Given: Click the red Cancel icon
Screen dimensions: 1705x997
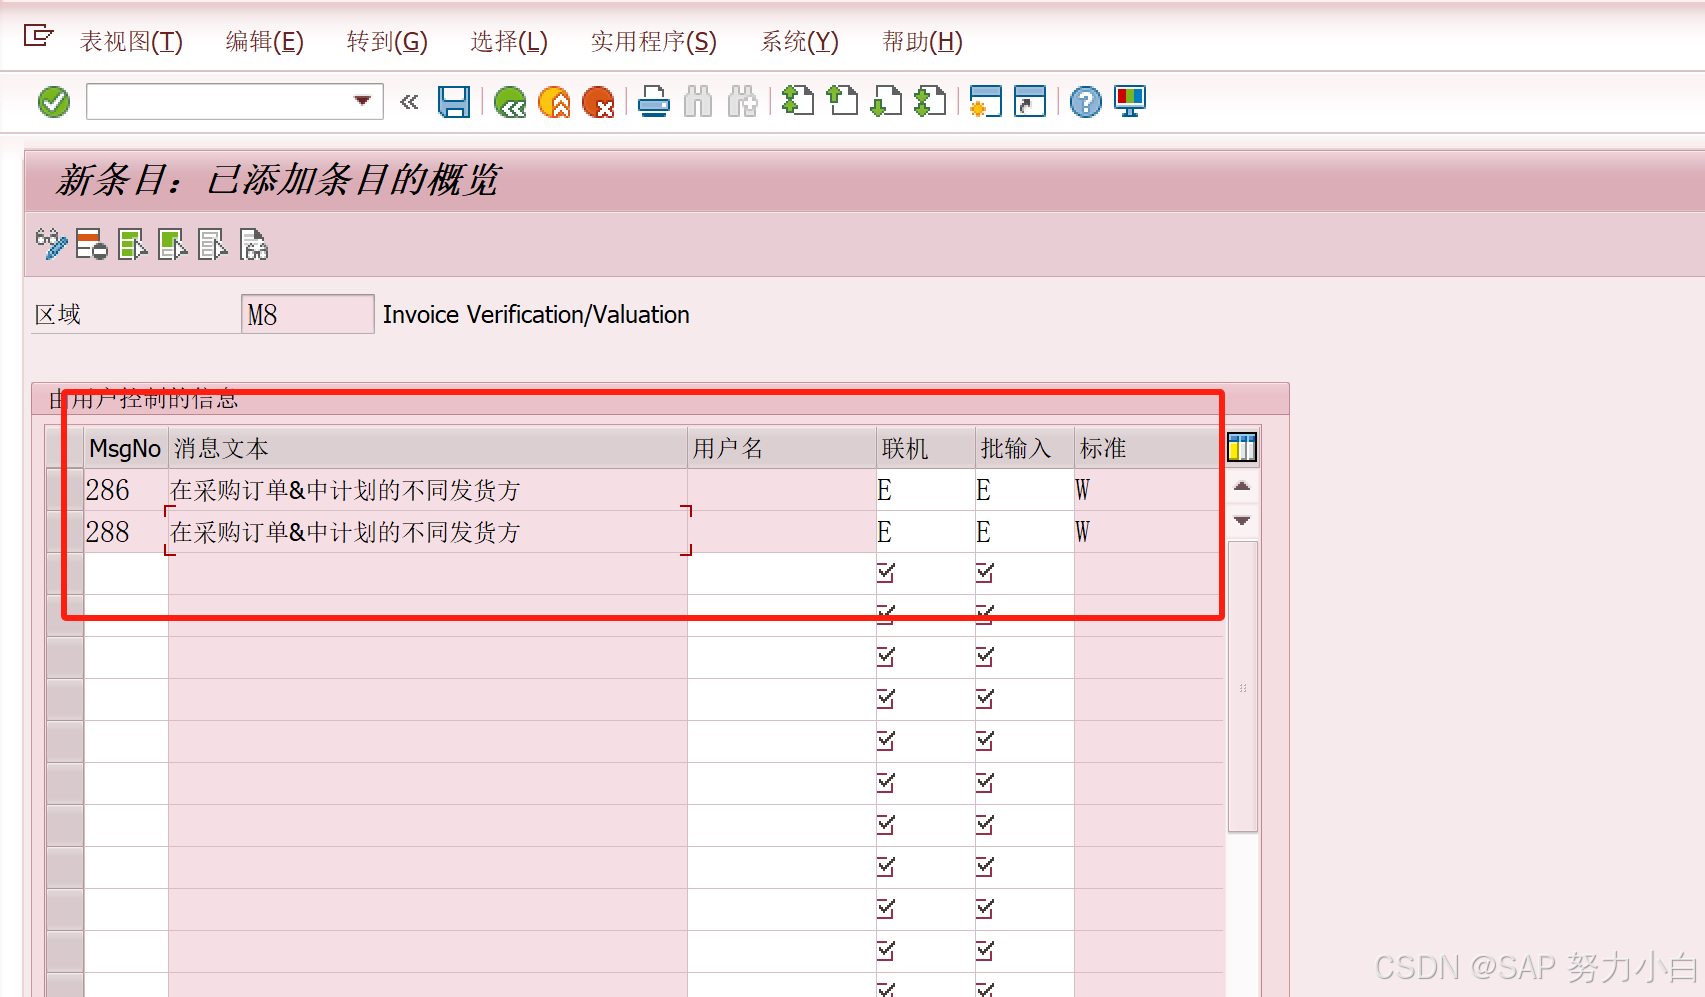Looking at the screenshot, I should click(x=598, y=101).
